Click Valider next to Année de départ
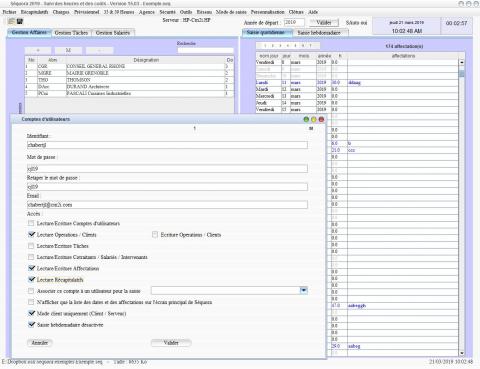 click(324, 23)
